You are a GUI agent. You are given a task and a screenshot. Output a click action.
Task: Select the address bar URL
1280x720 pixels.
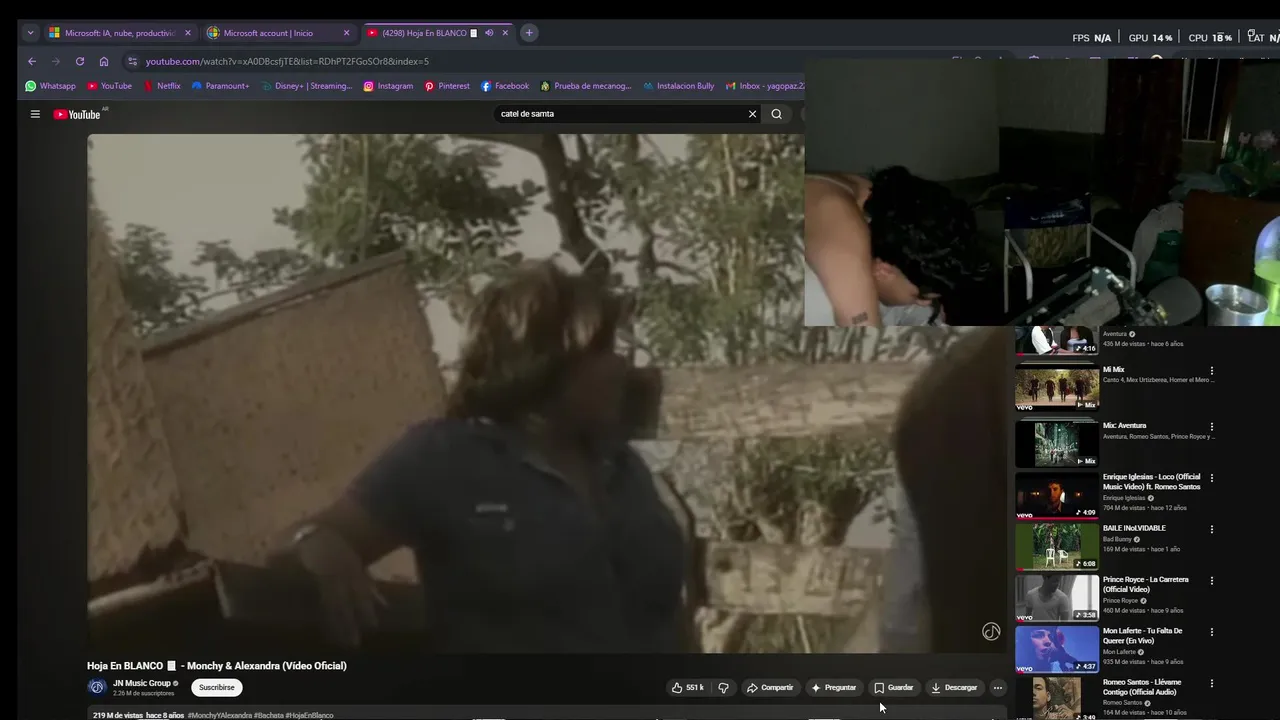287,61
